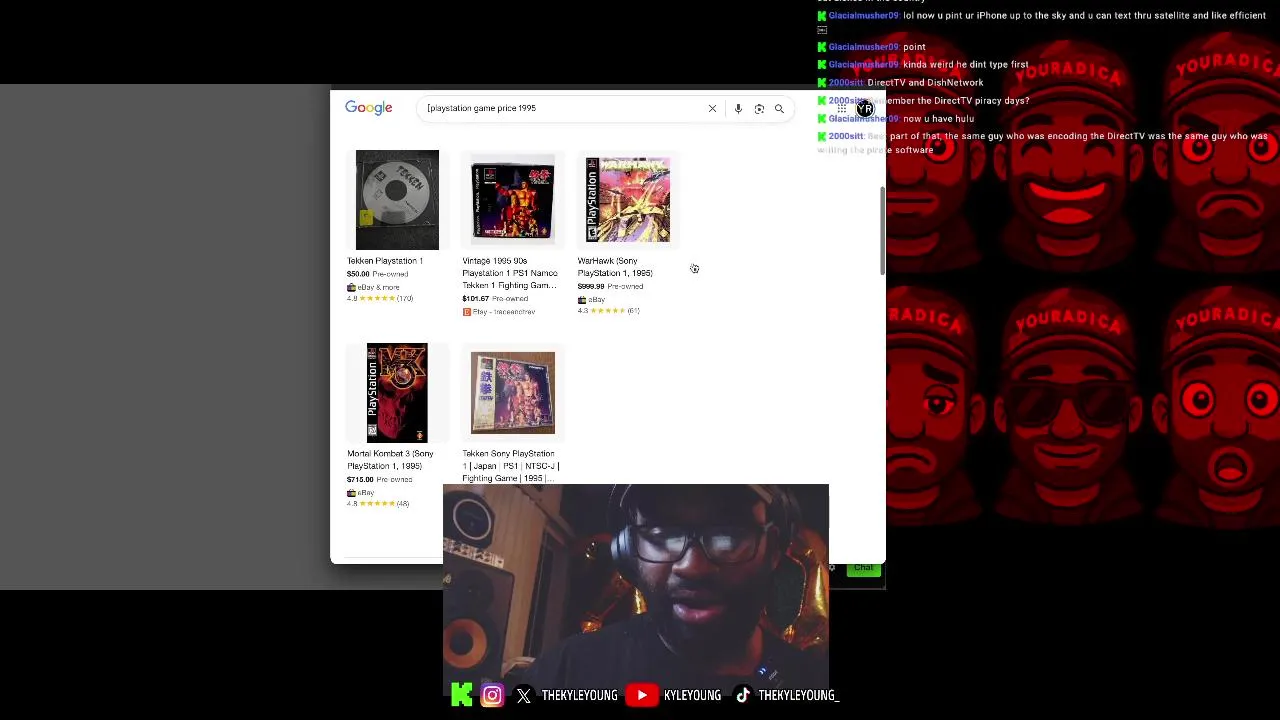The width and height of the screenshot is (1280, 720).
Task: Click the green Chat button
Action: (863, 568)
